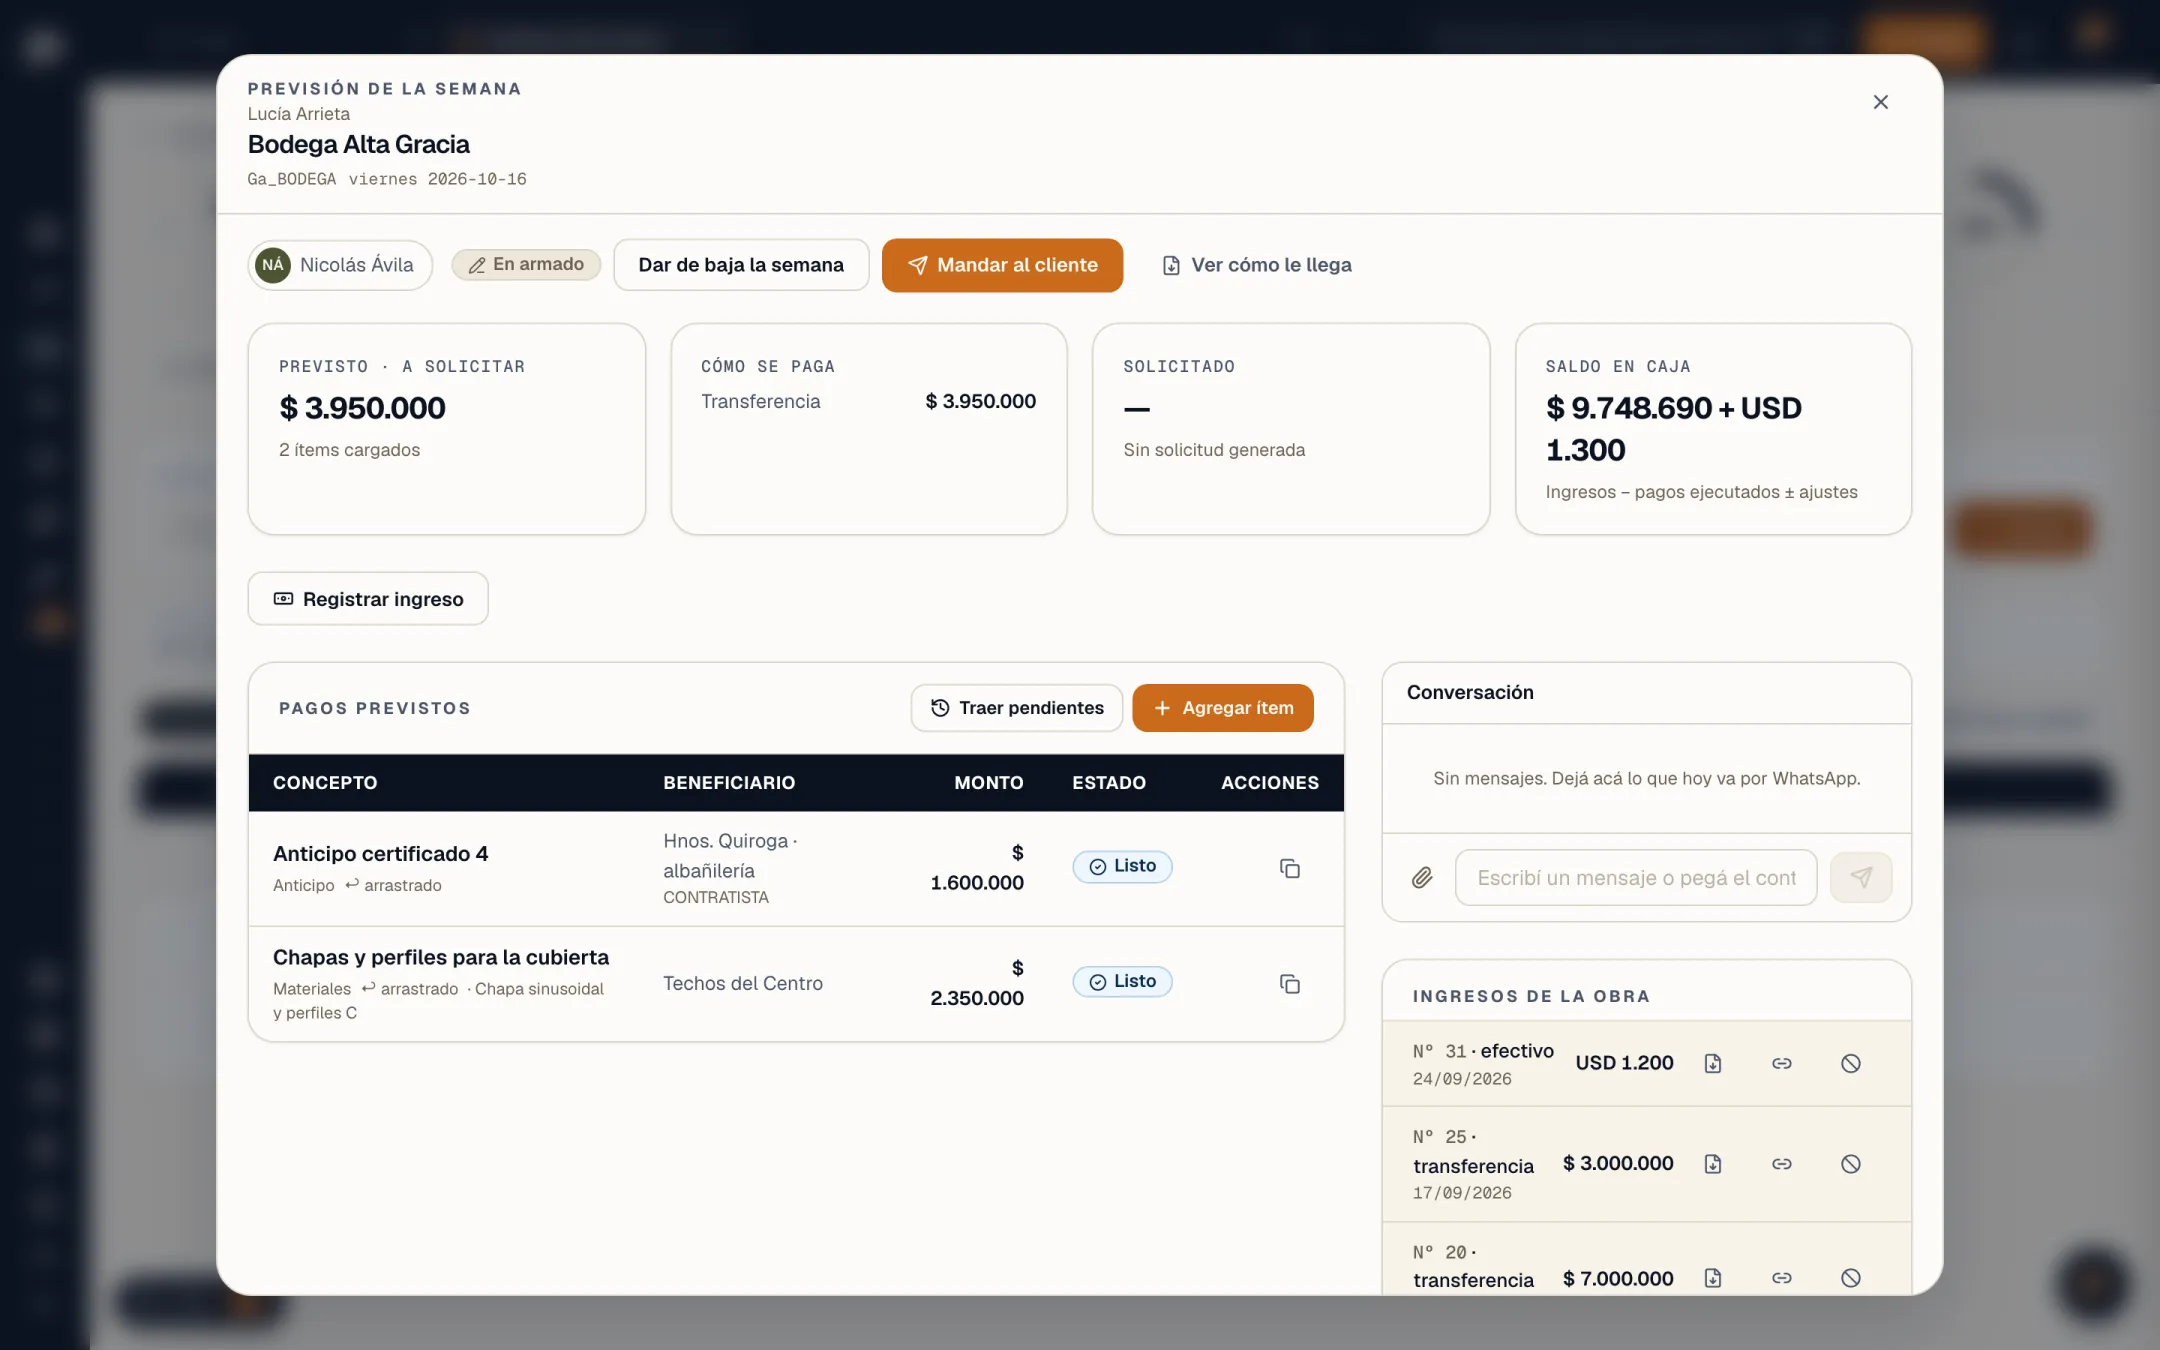The height and width of the screenshot is (1350, 2160).
Task: Open Ver cómo le llega preview
Action: [x=1256, y=265]
